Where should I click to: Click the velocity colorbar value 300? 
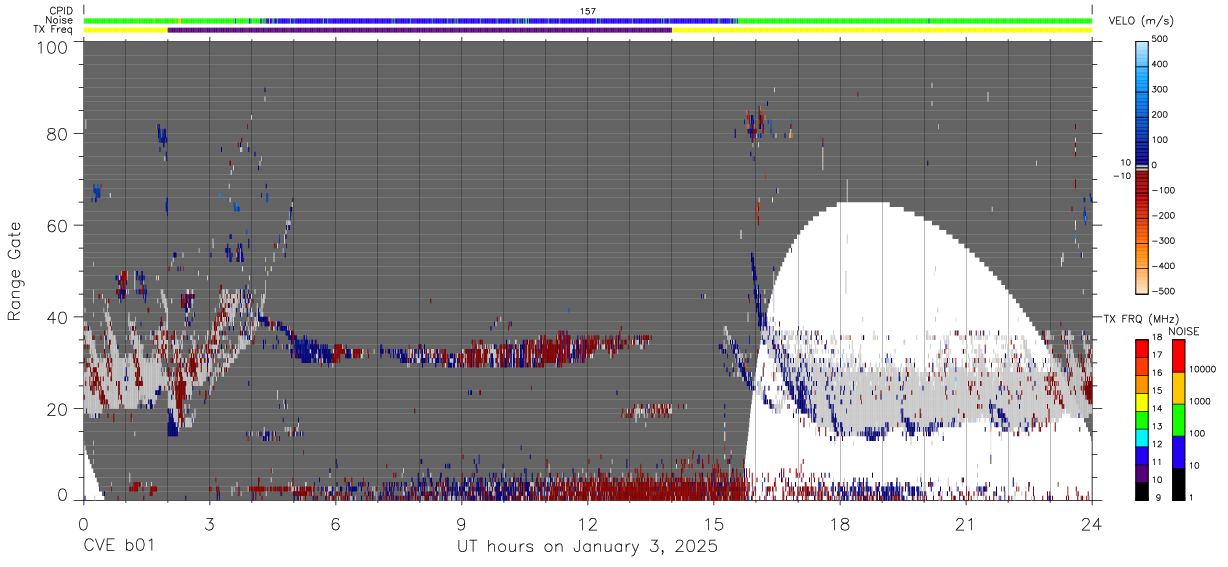(1160, 89)
